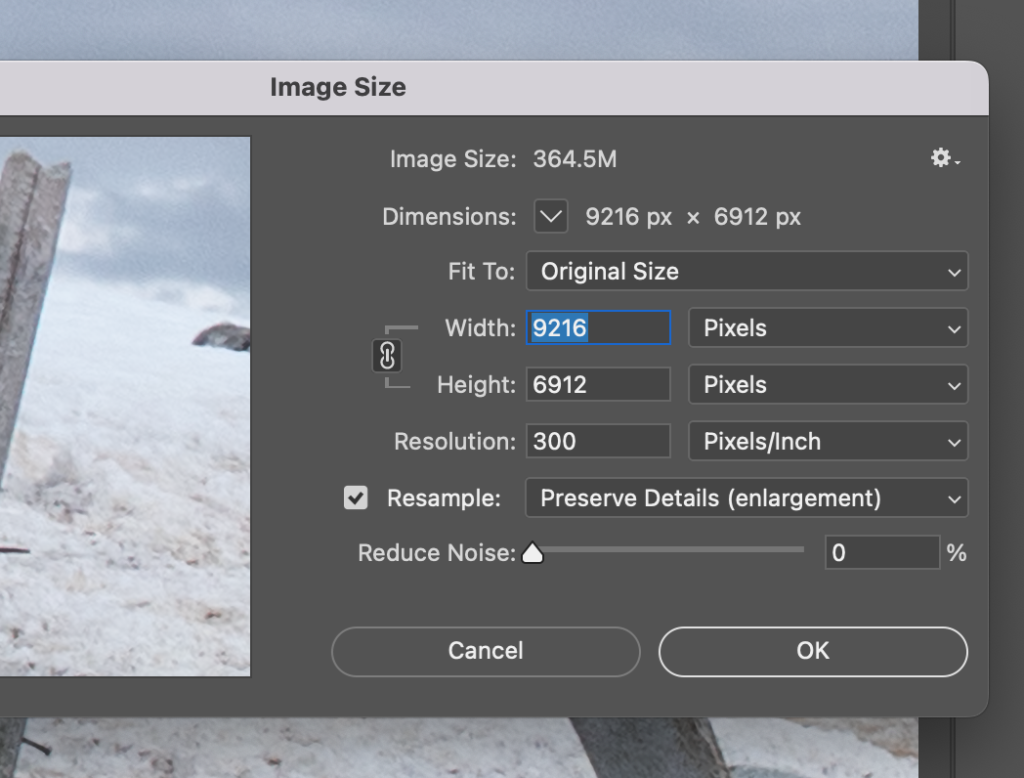Uncheck the Resample checkbox

(x=355, y=498)
